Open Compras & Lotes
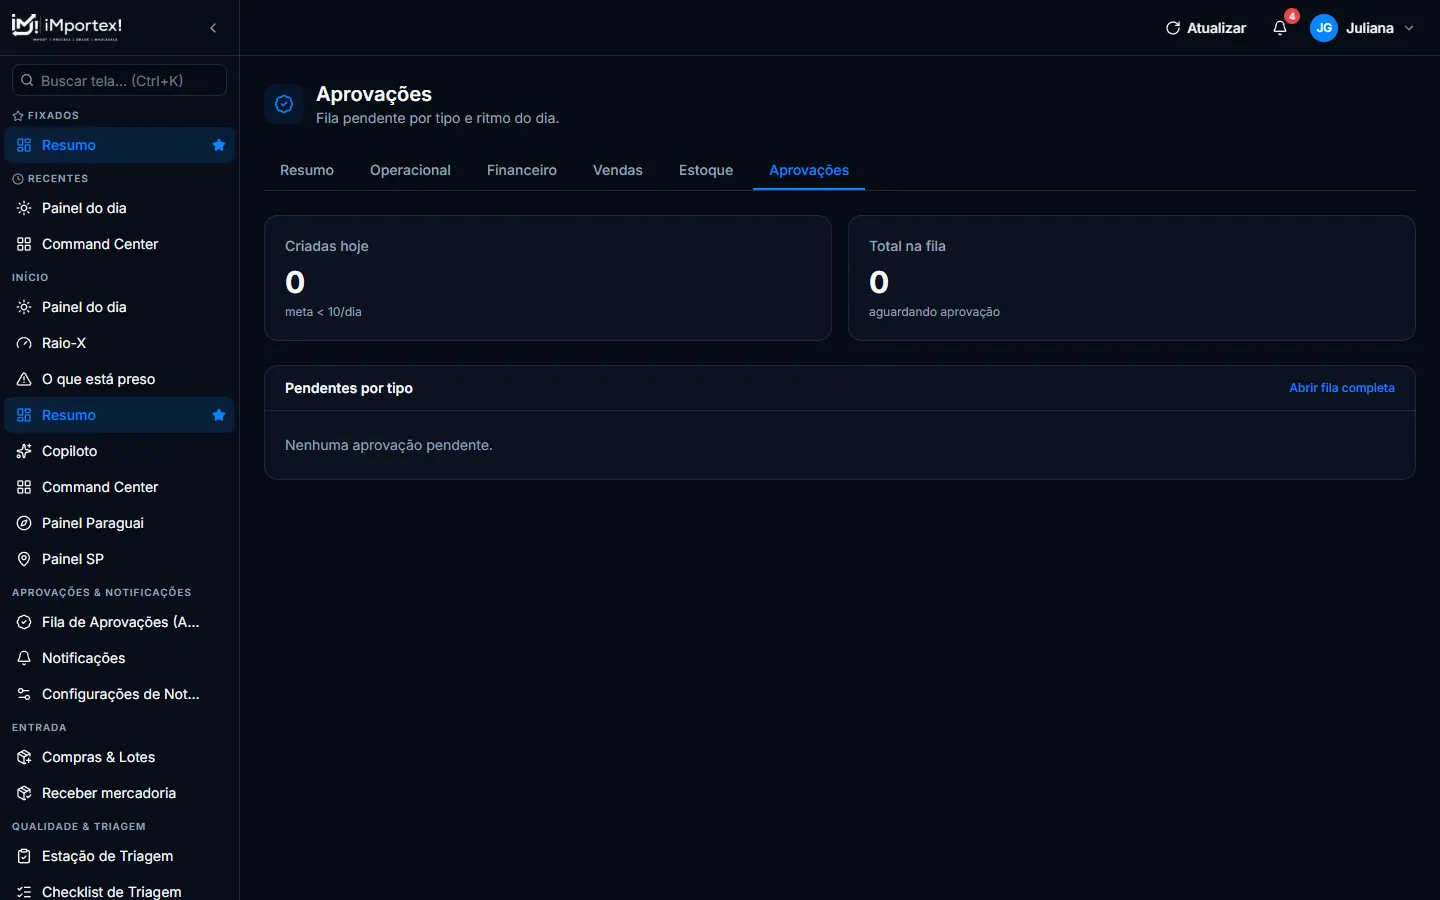The image size is (1440, 900). click(119, 757)
